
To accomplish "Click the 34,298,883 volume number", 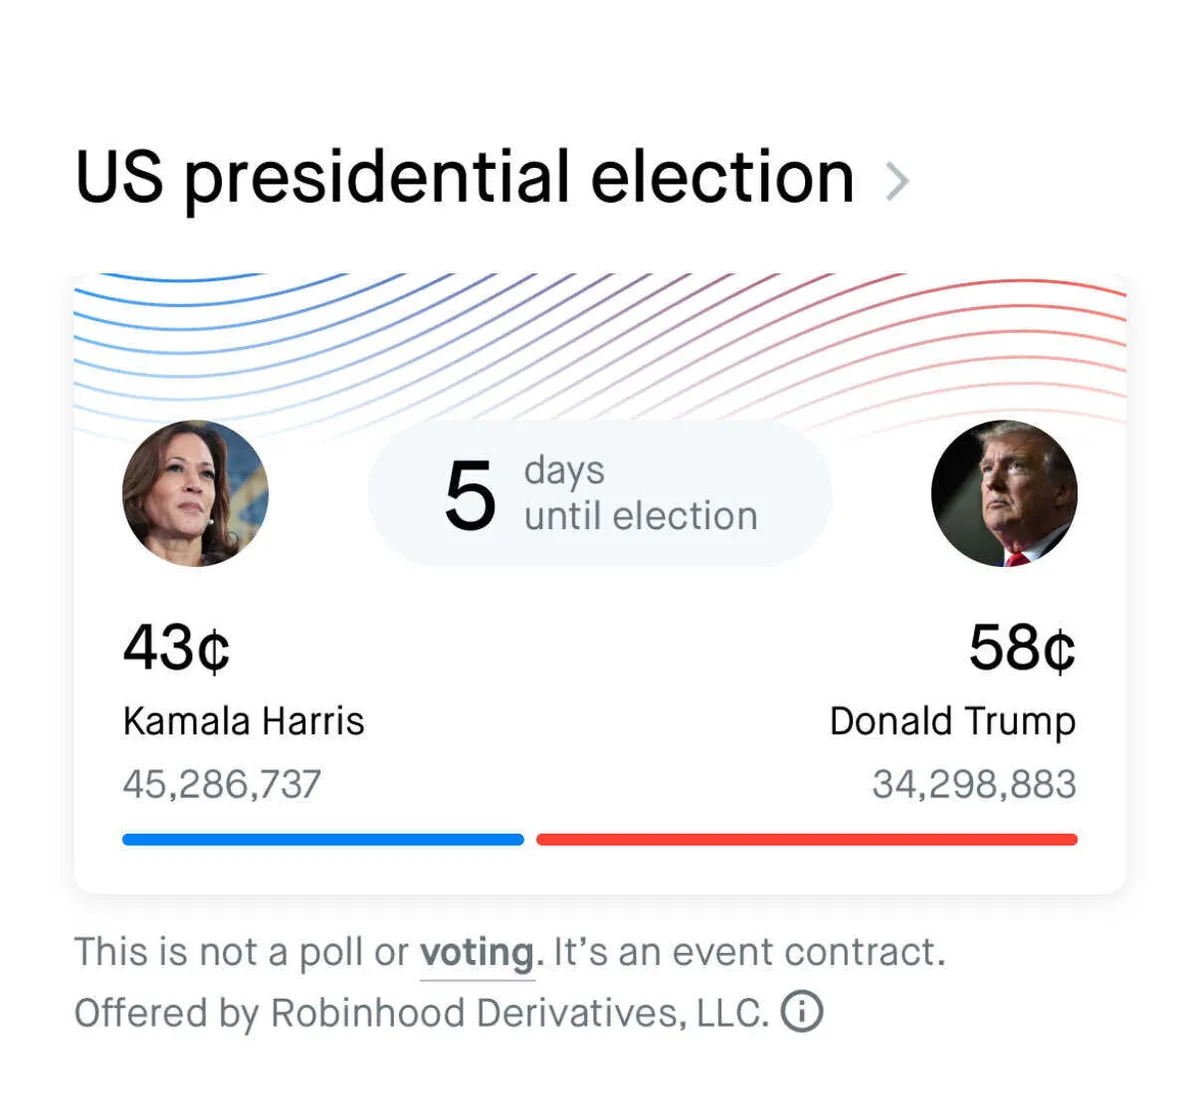I will [x=974, y=784].
